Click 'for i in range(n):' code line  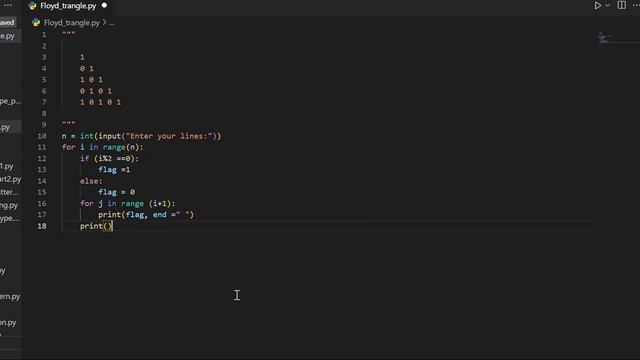102,147
